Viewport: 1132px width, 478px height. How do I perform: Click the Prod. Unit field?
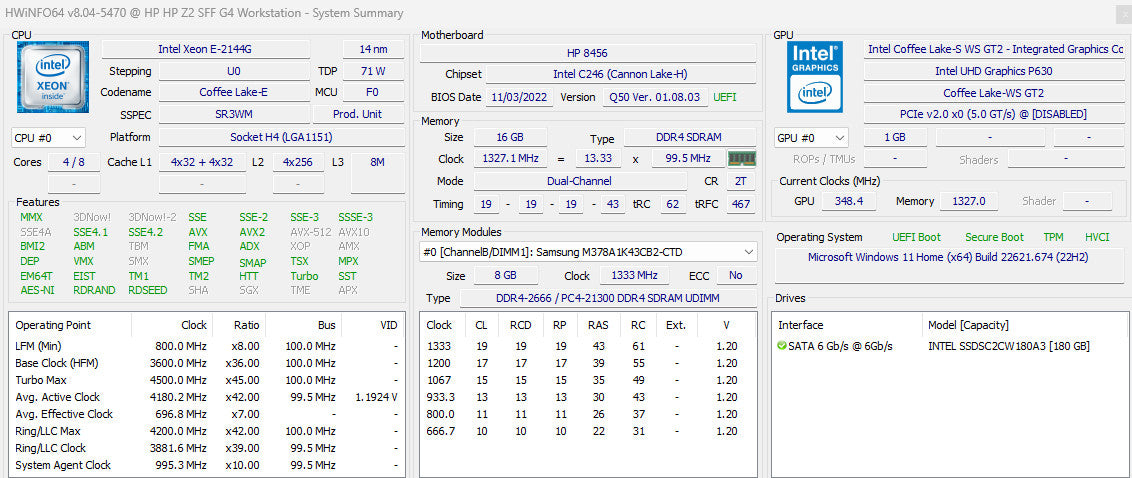(358, 114)
